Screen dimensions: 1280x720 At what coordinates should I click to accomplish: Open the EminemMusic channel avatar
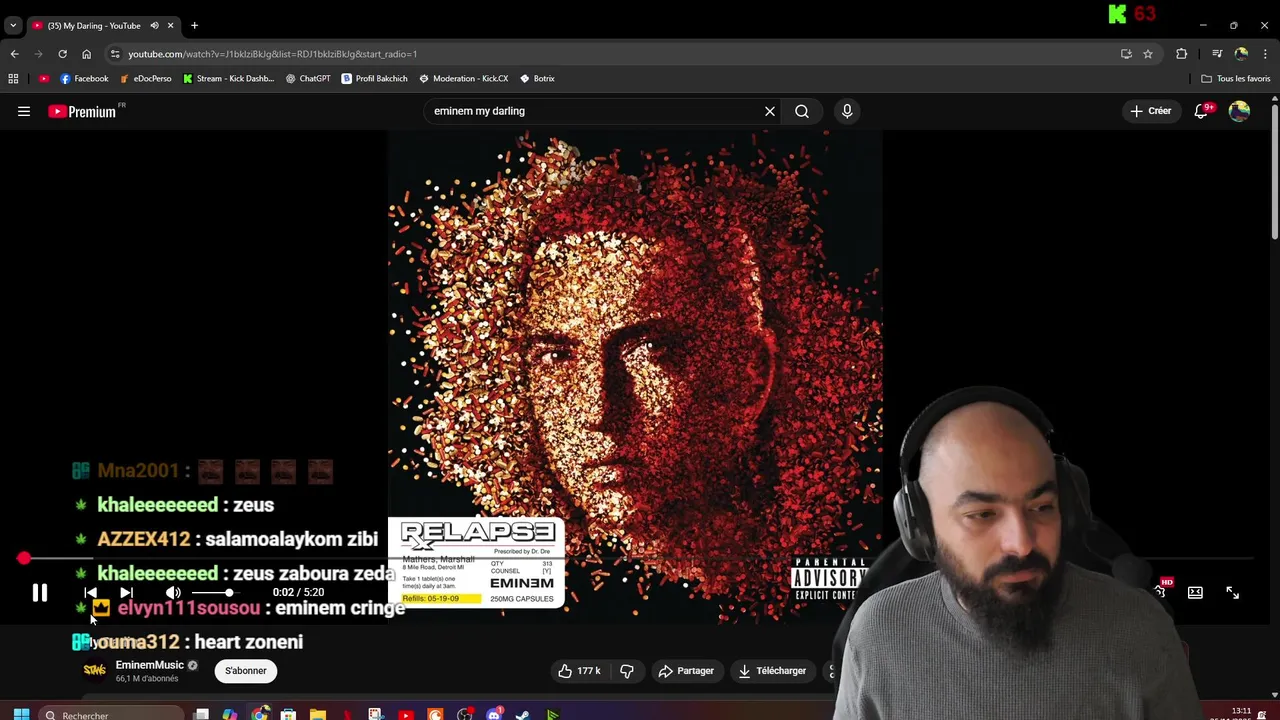point(94,670)
